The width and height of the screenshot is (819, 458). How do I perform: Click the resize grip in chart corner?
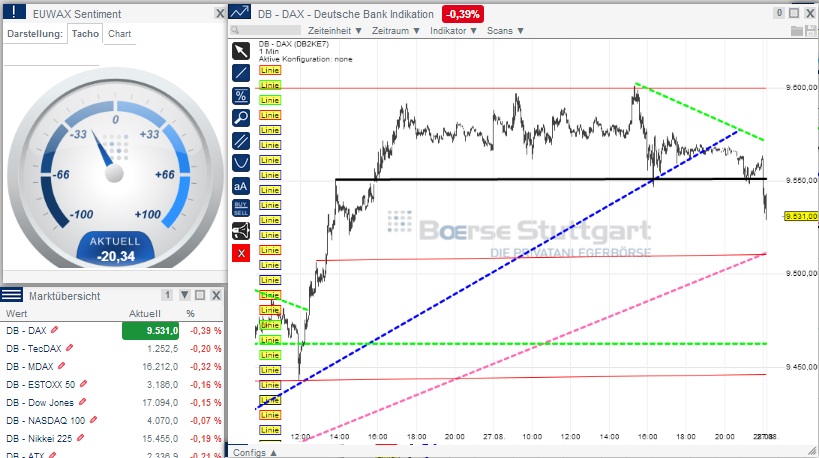coord(812,452)
